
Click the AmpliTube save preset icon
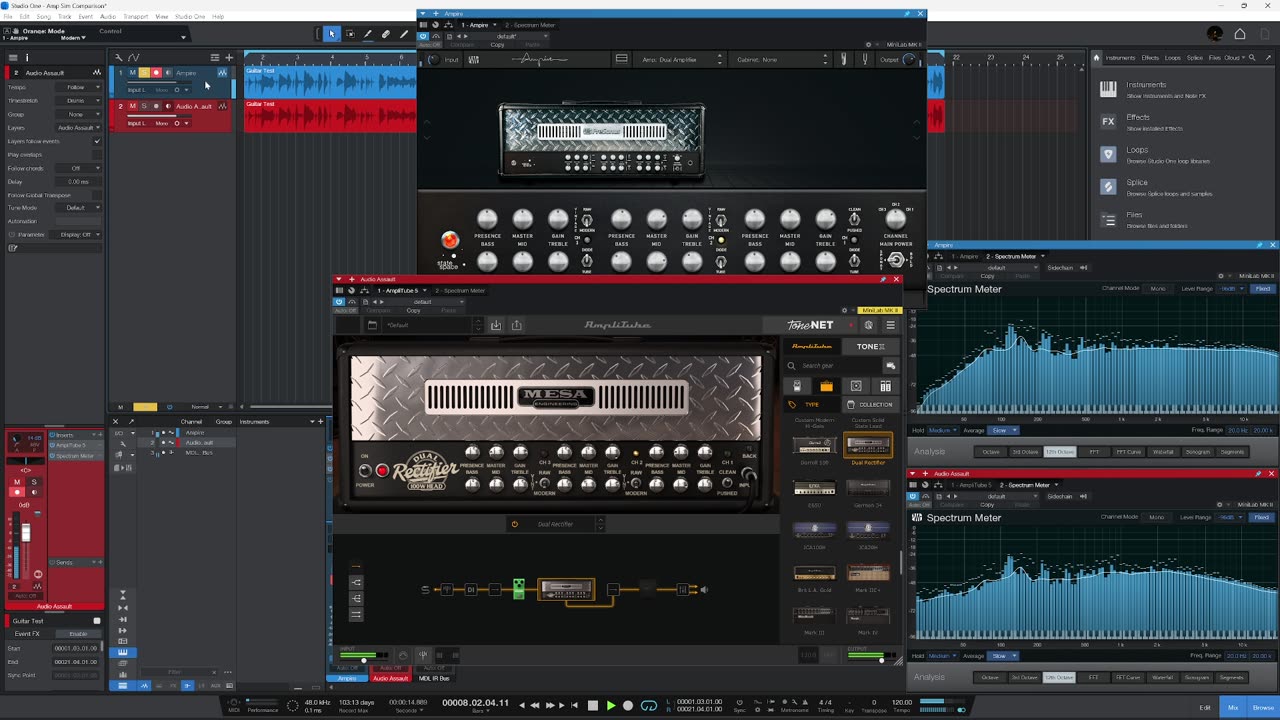coord(495,325)
